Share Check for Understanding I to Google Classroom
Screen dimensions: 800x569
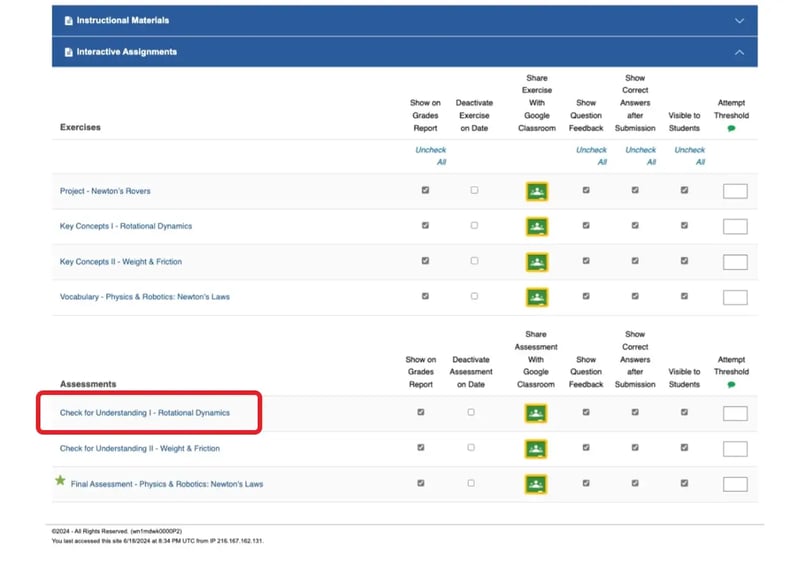pyautogui.click(x=536, y=413)
